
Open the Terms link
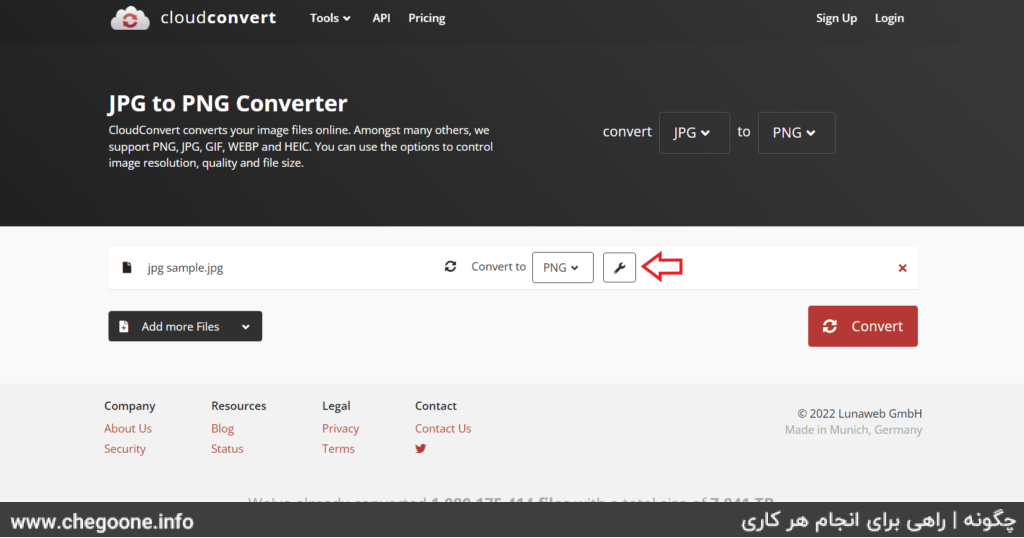click(x=338, y=449)
